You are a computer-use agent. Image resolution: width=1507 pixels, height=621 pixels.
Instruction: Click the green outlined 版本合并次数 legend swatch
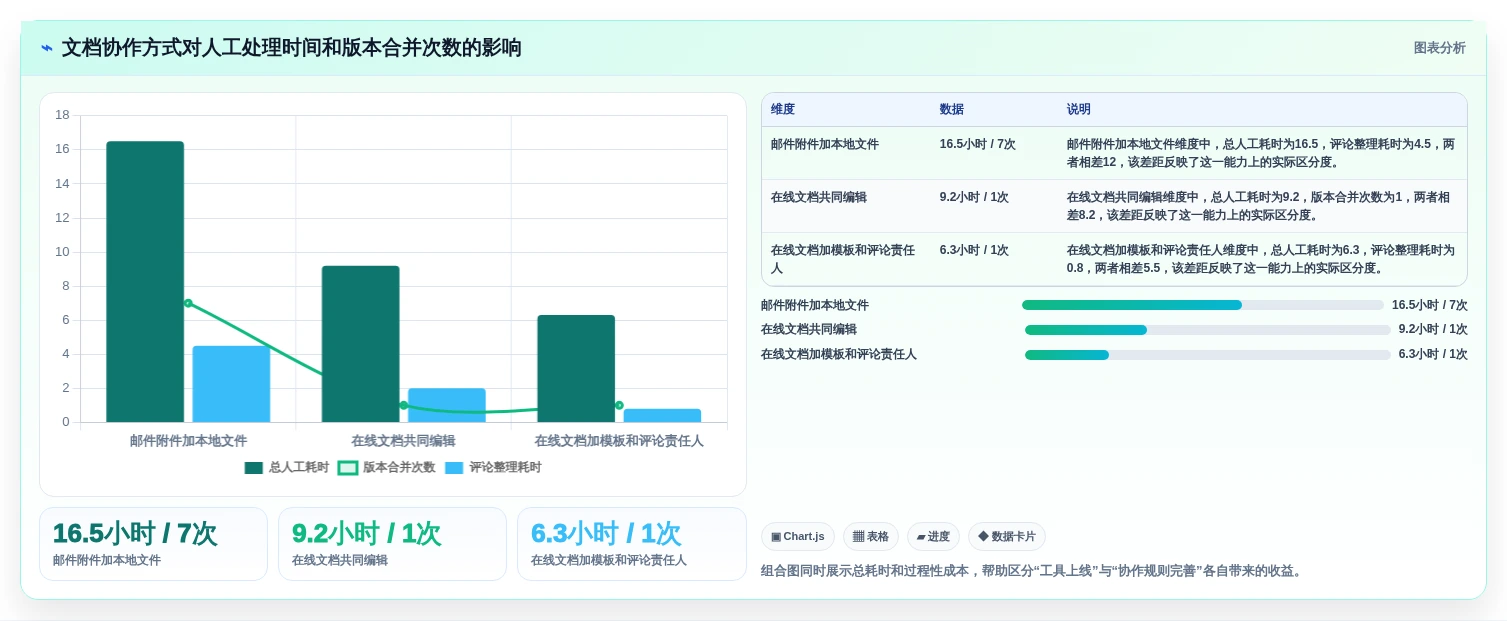(x=348, y=468)
